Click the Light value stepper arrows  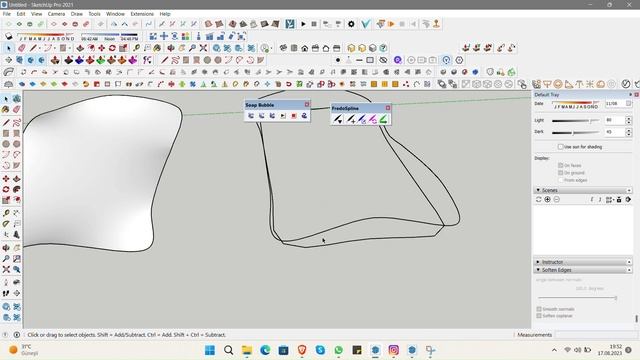(x=629, y=120)
